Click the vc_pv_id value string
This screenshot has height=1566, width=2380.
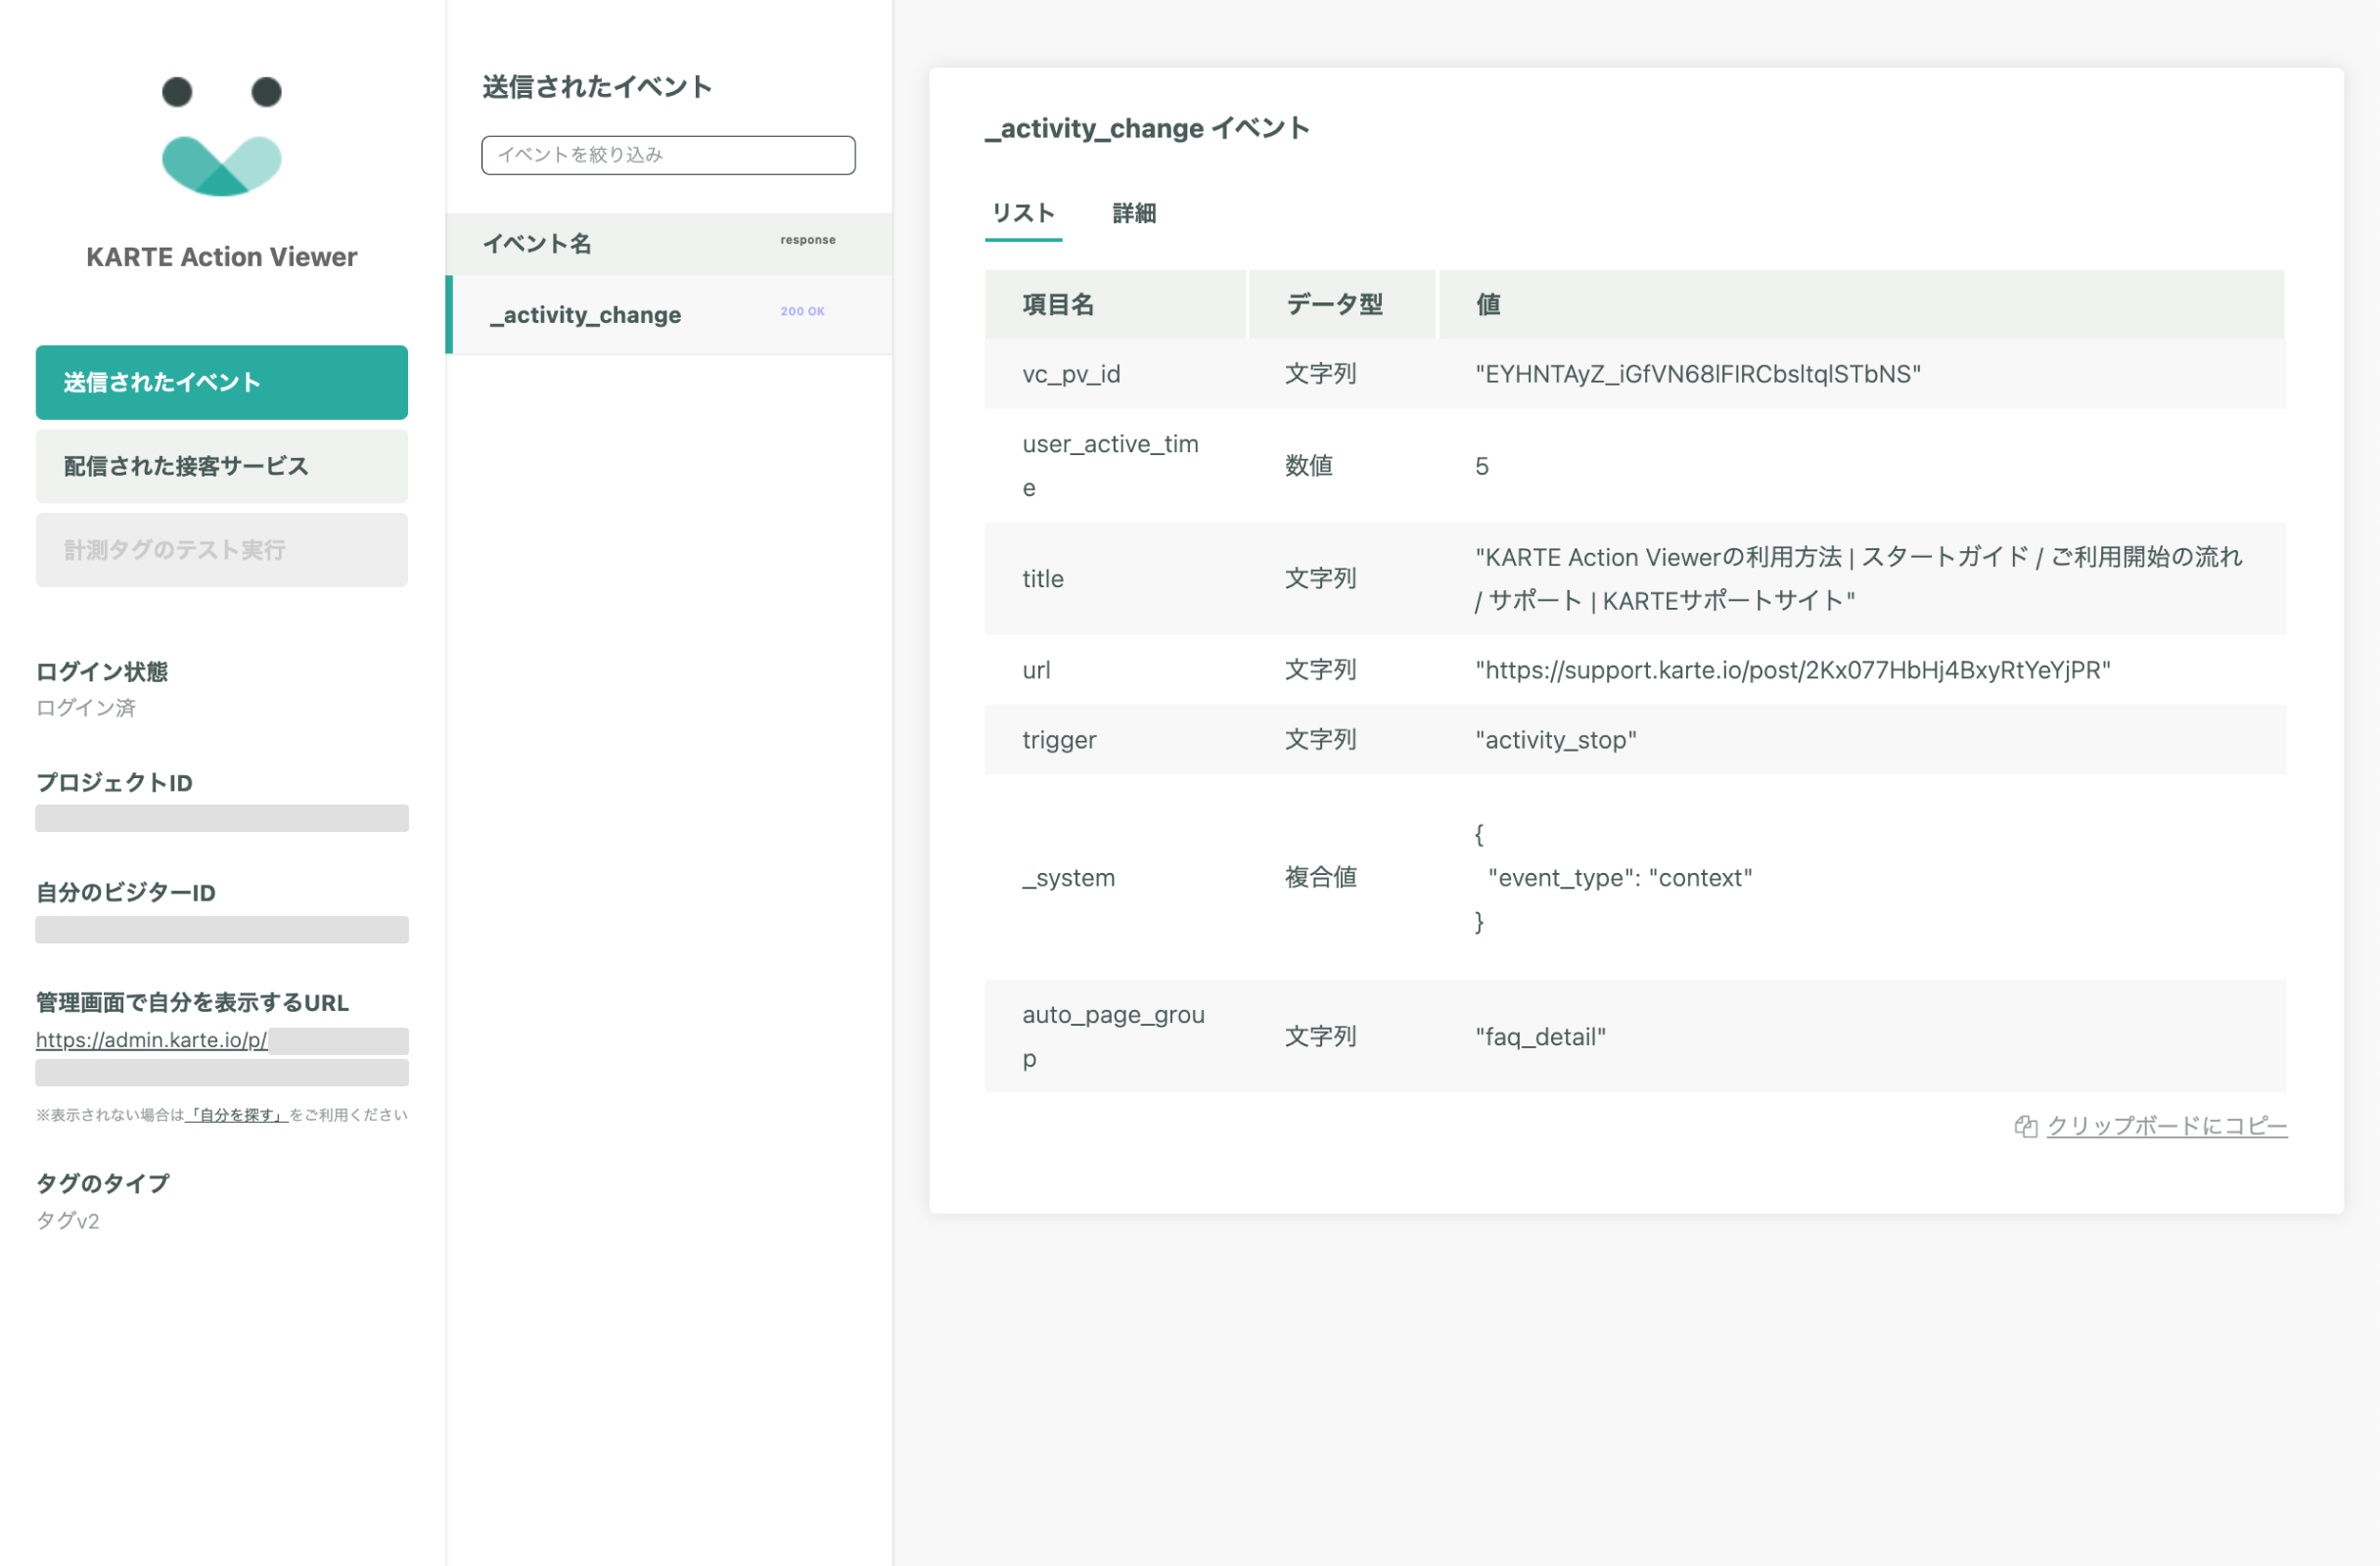pos(1698,374)
